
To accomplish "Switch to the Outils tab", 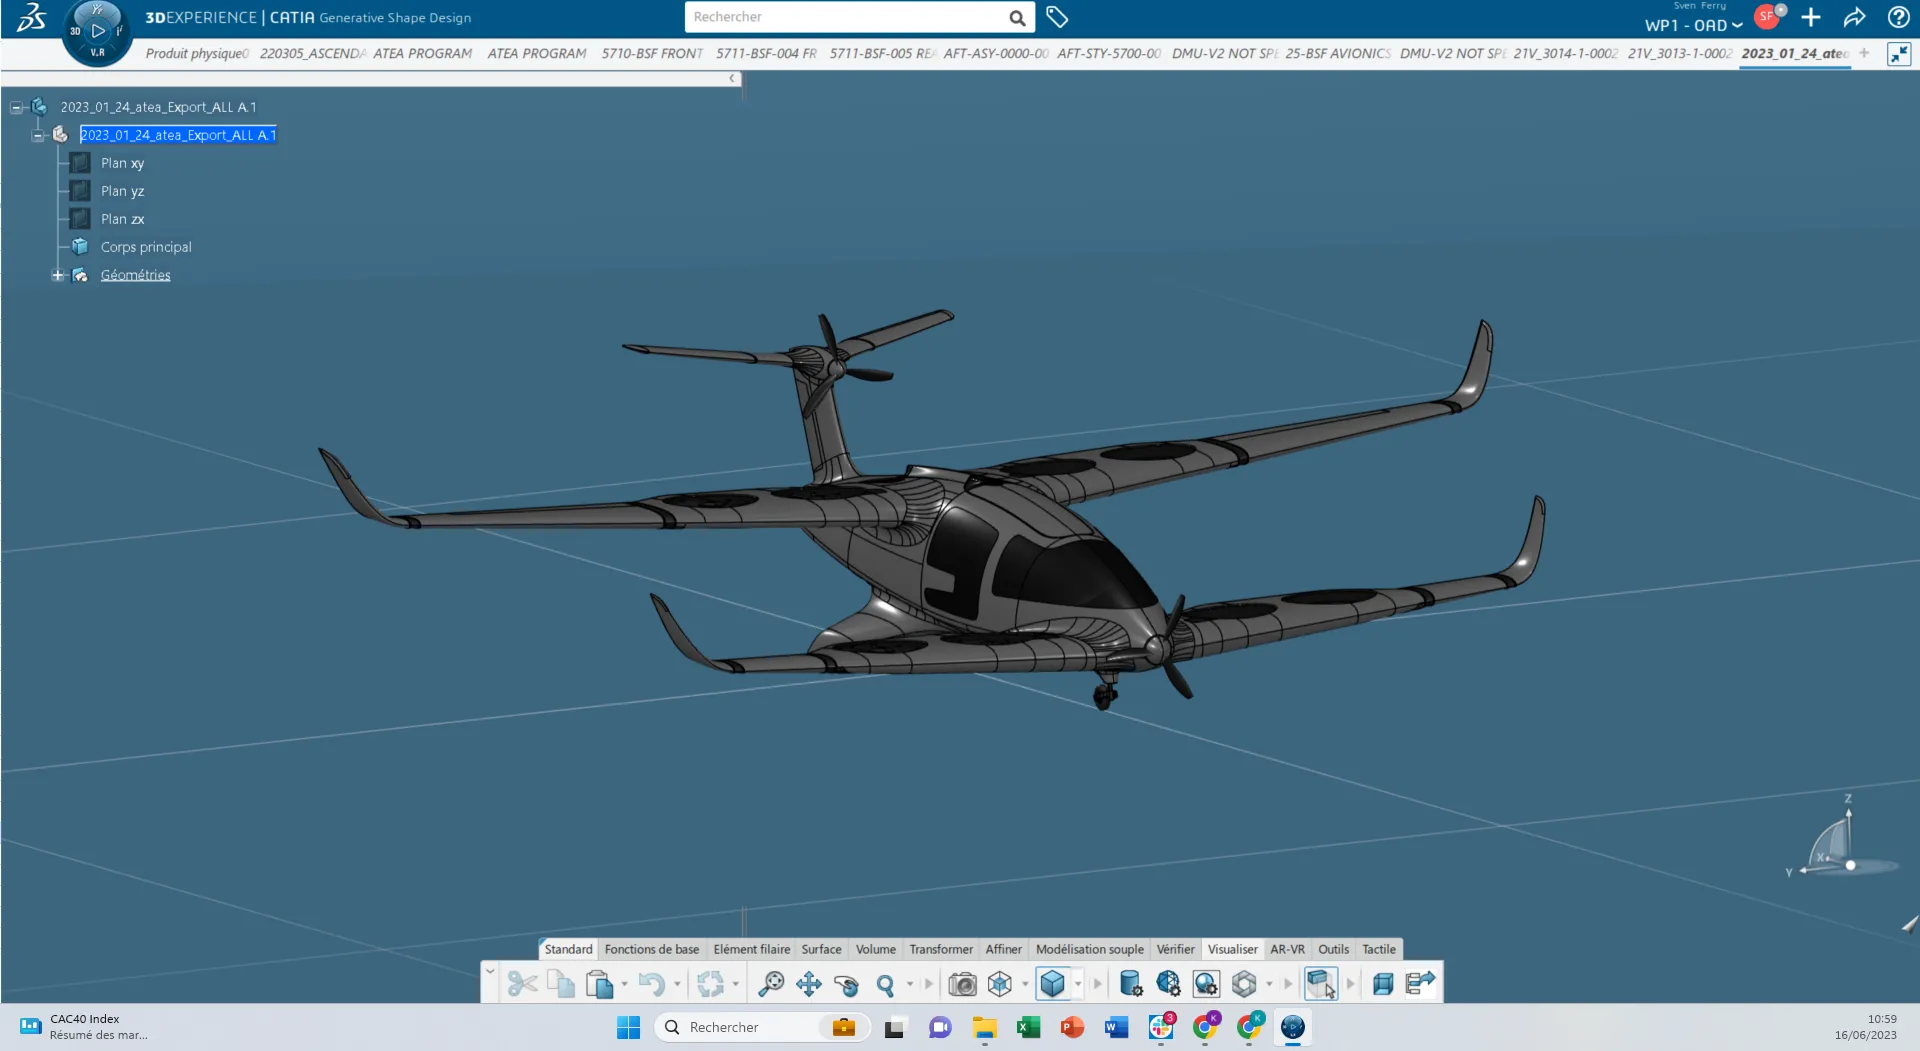I will [x=1333, y=949].
